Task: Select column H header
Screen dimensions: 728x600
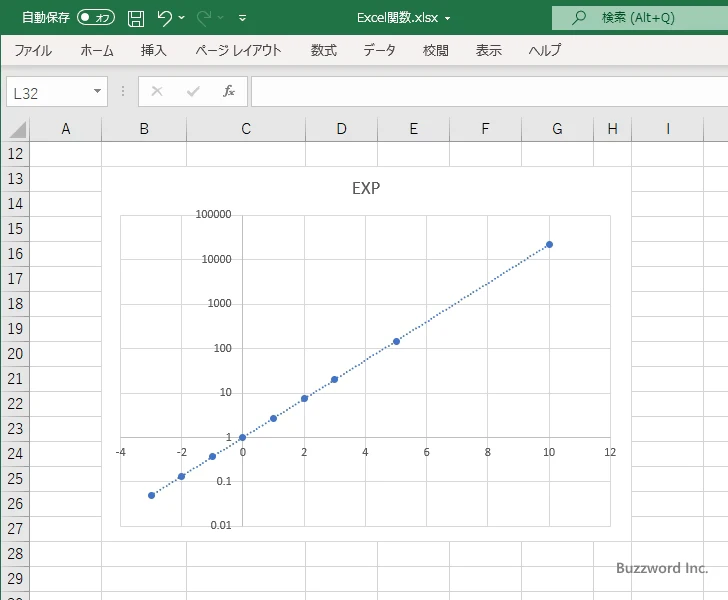Action: 612,129
